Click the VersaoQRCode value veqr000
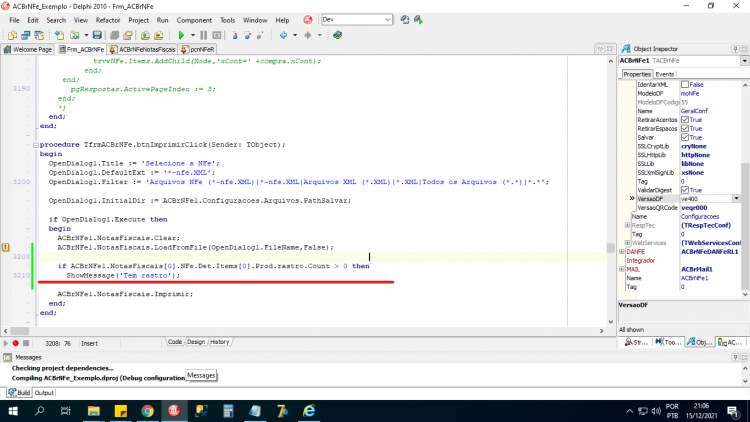750x422 pixels. point(694,208)
